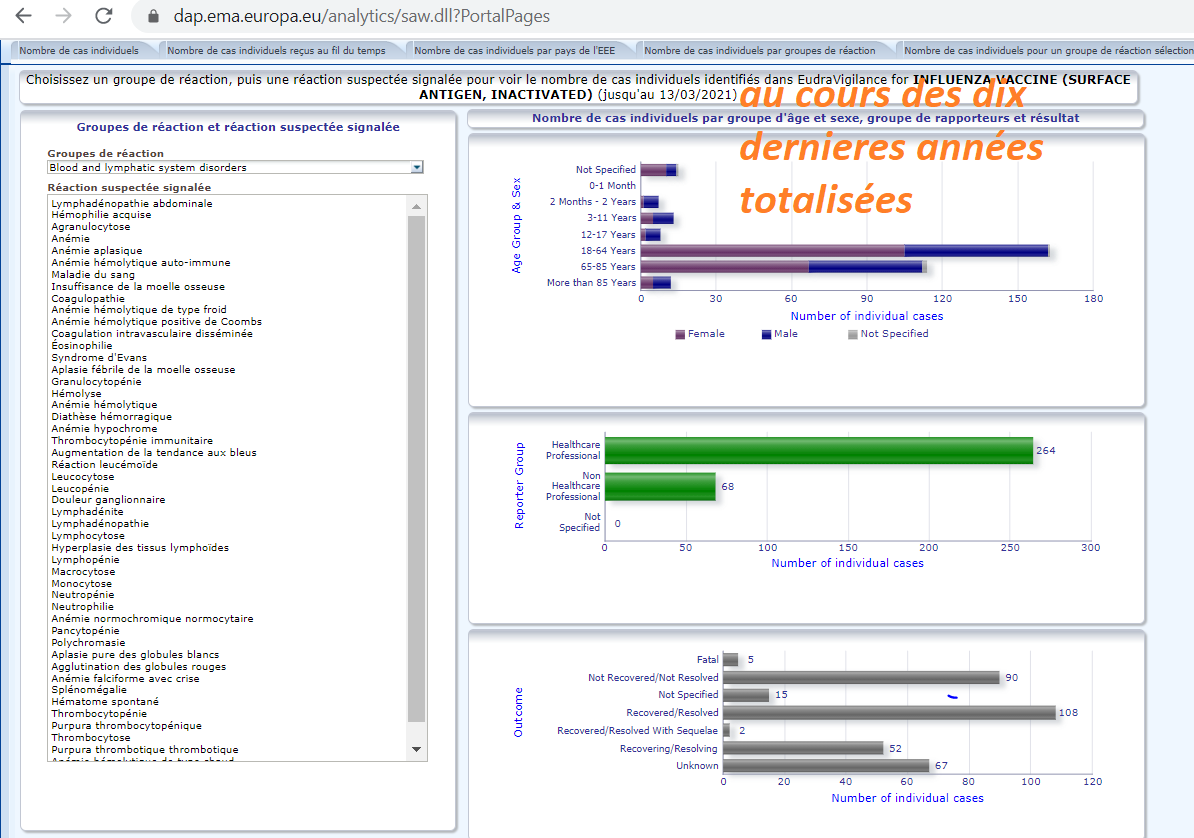Switch to cas individuels par pays tab
The image size is (1194, 838).
tap(516, 50)
